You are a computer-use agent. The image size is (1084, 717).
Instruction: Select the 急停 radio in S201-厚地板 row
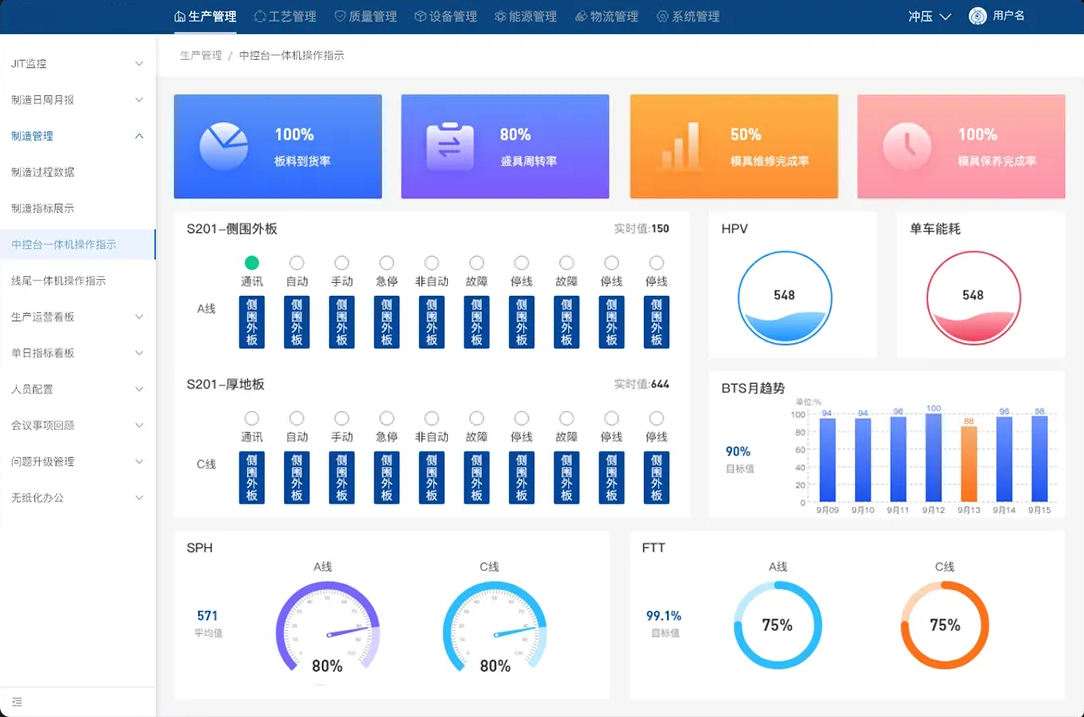click(x=387, y=418)
